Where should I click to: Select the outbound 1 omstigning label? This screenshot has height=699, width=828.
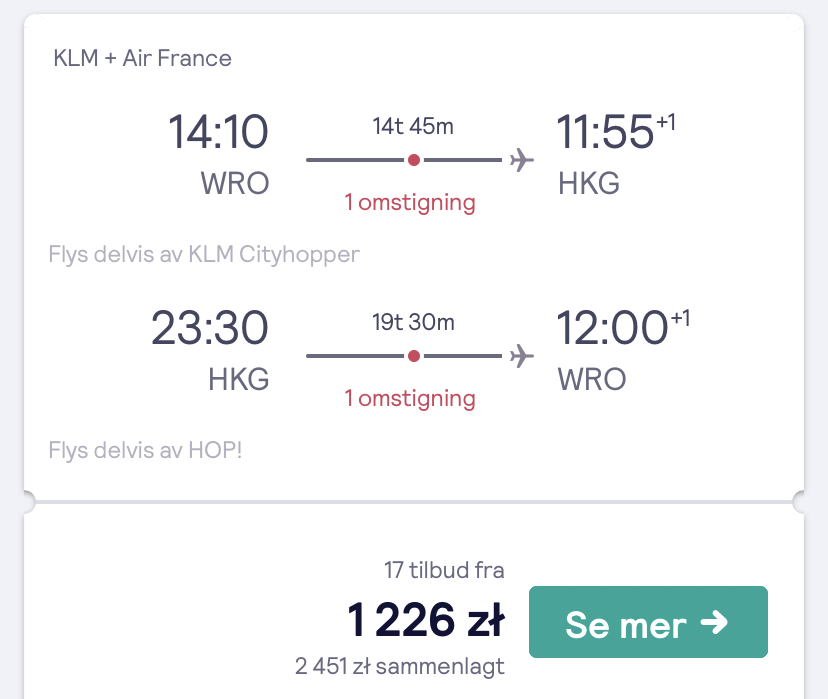coord(410,203)
